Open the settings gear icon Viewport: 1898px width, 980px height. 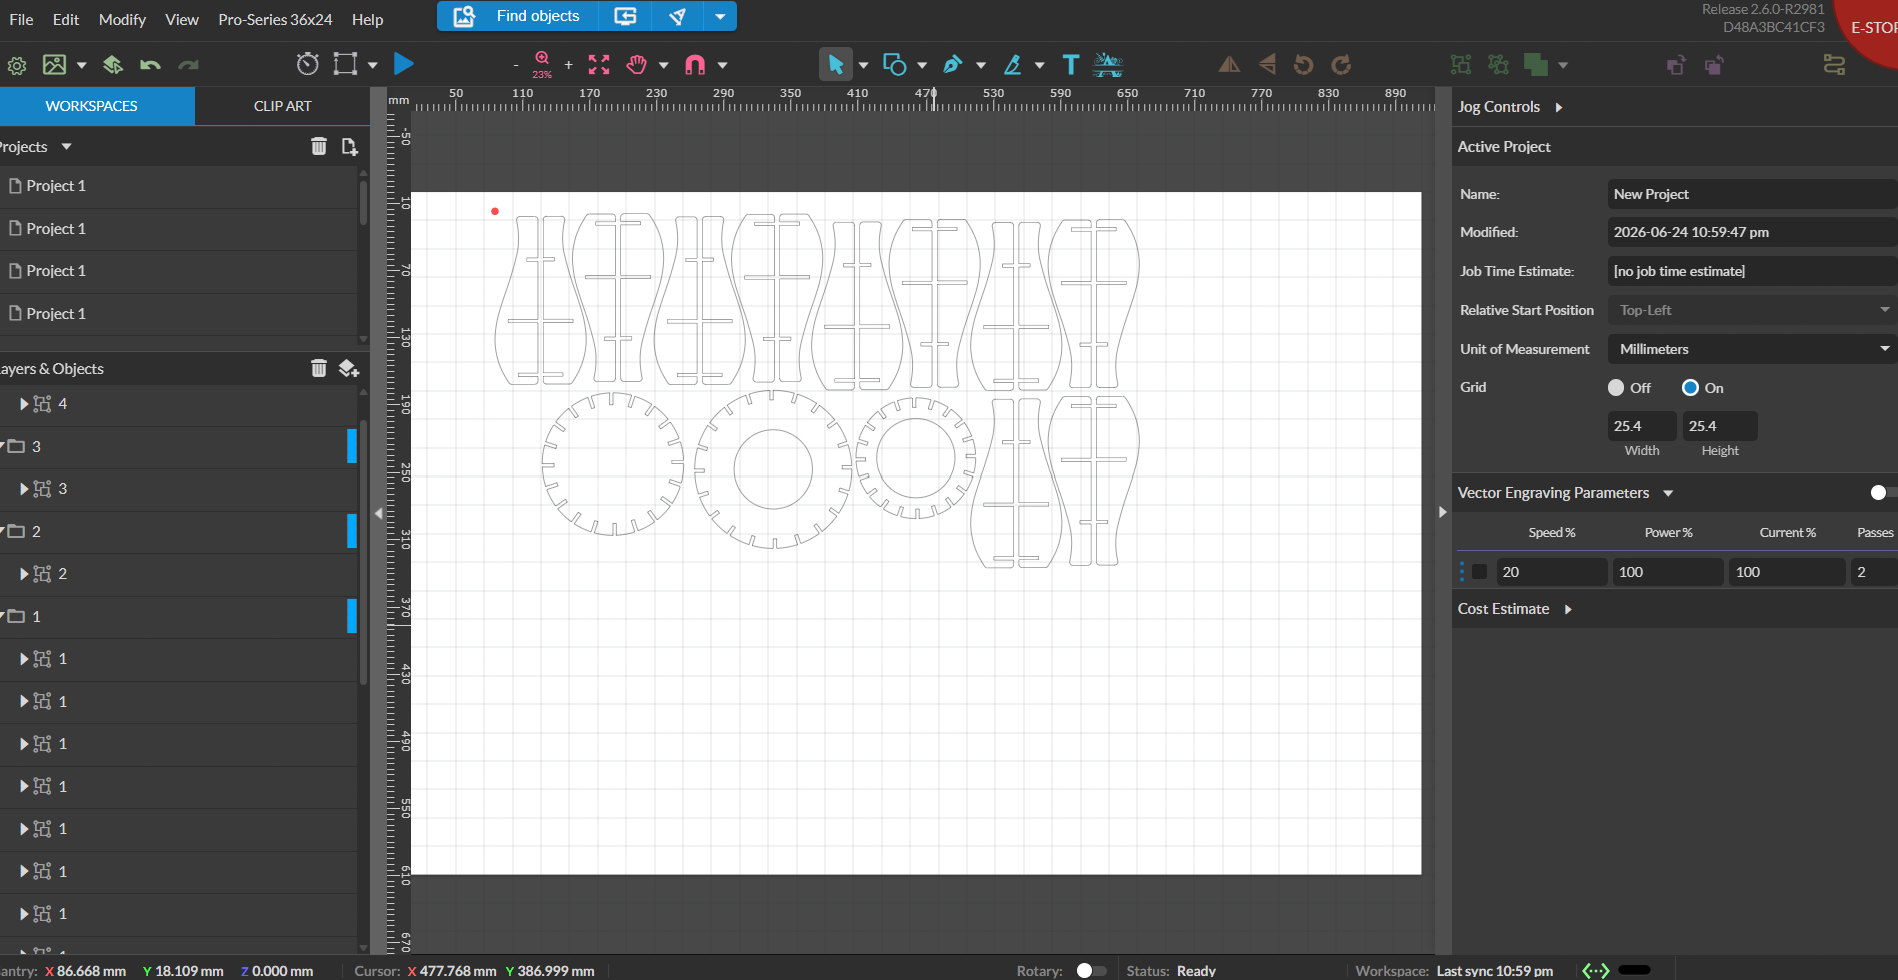17,66
